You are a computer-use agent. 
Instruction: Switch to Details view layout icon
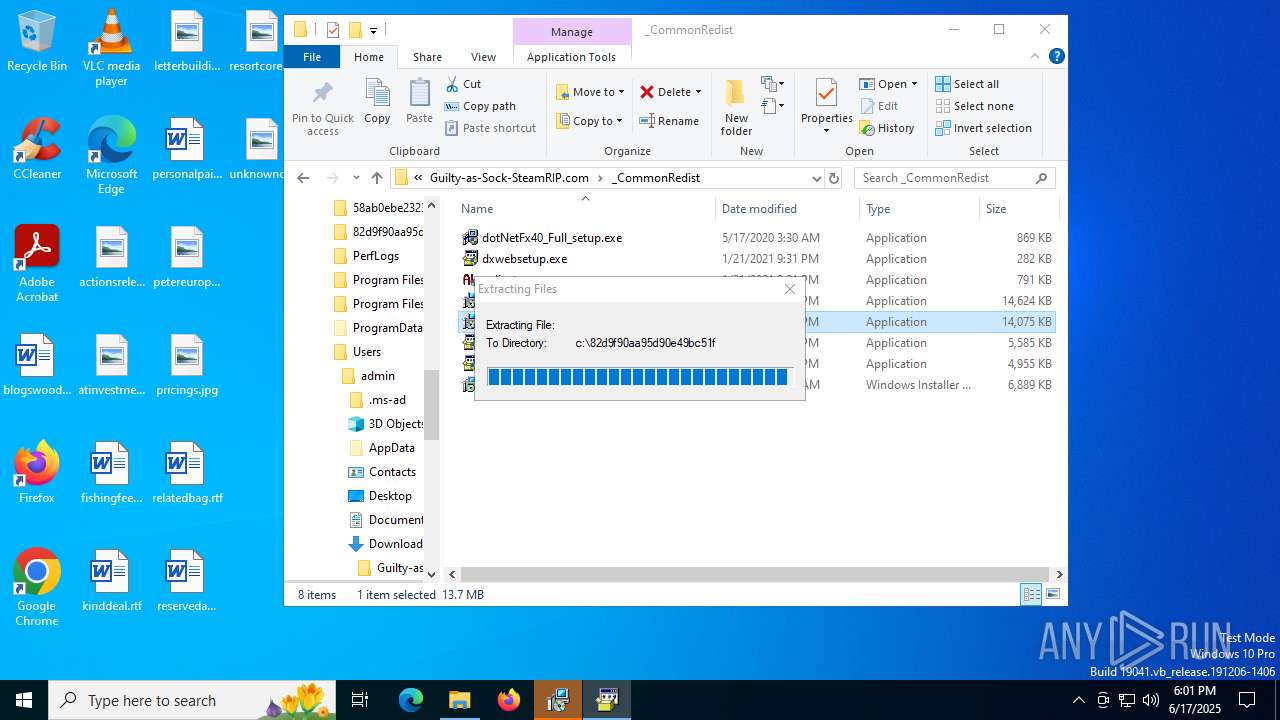(x=1030, y=595)
